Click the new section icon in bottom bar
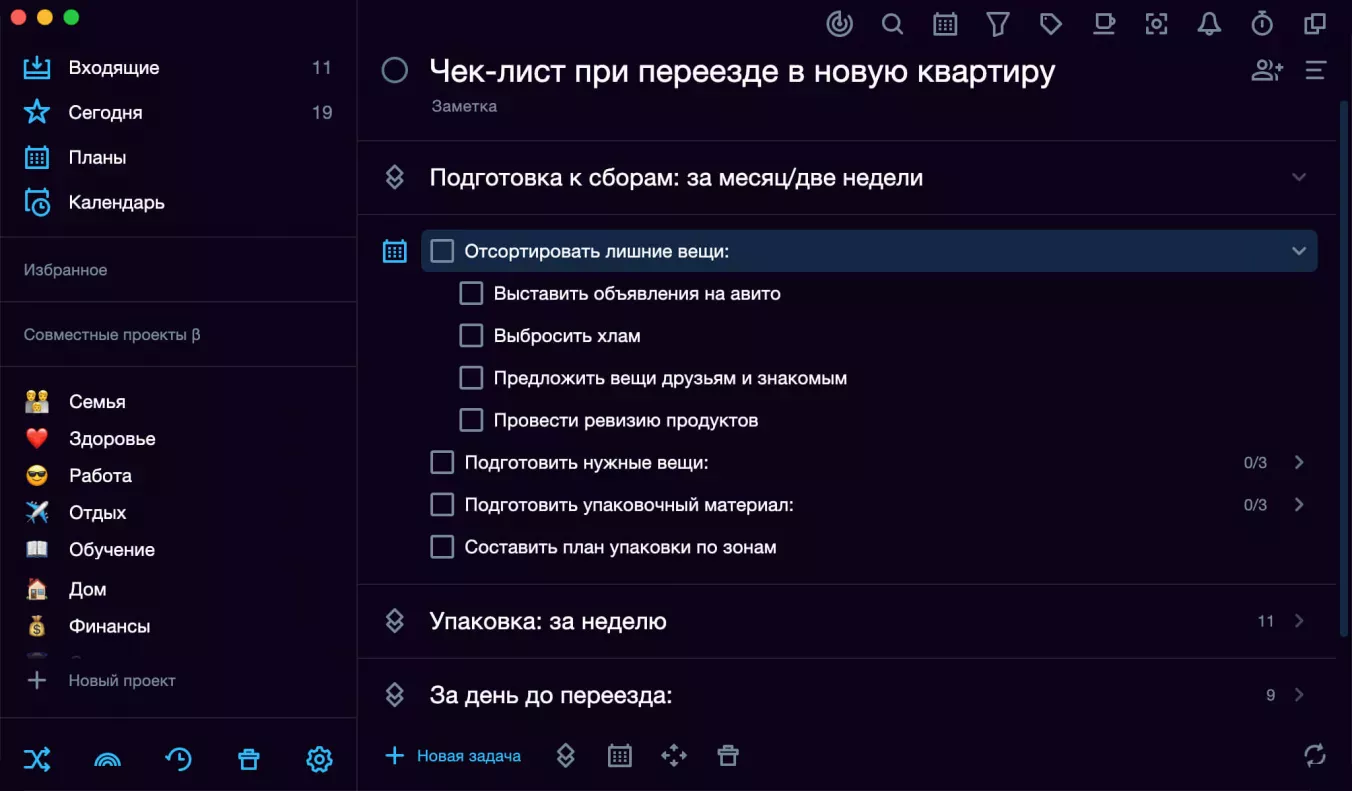The image size is (1352, 791). (x=566, y=756)
